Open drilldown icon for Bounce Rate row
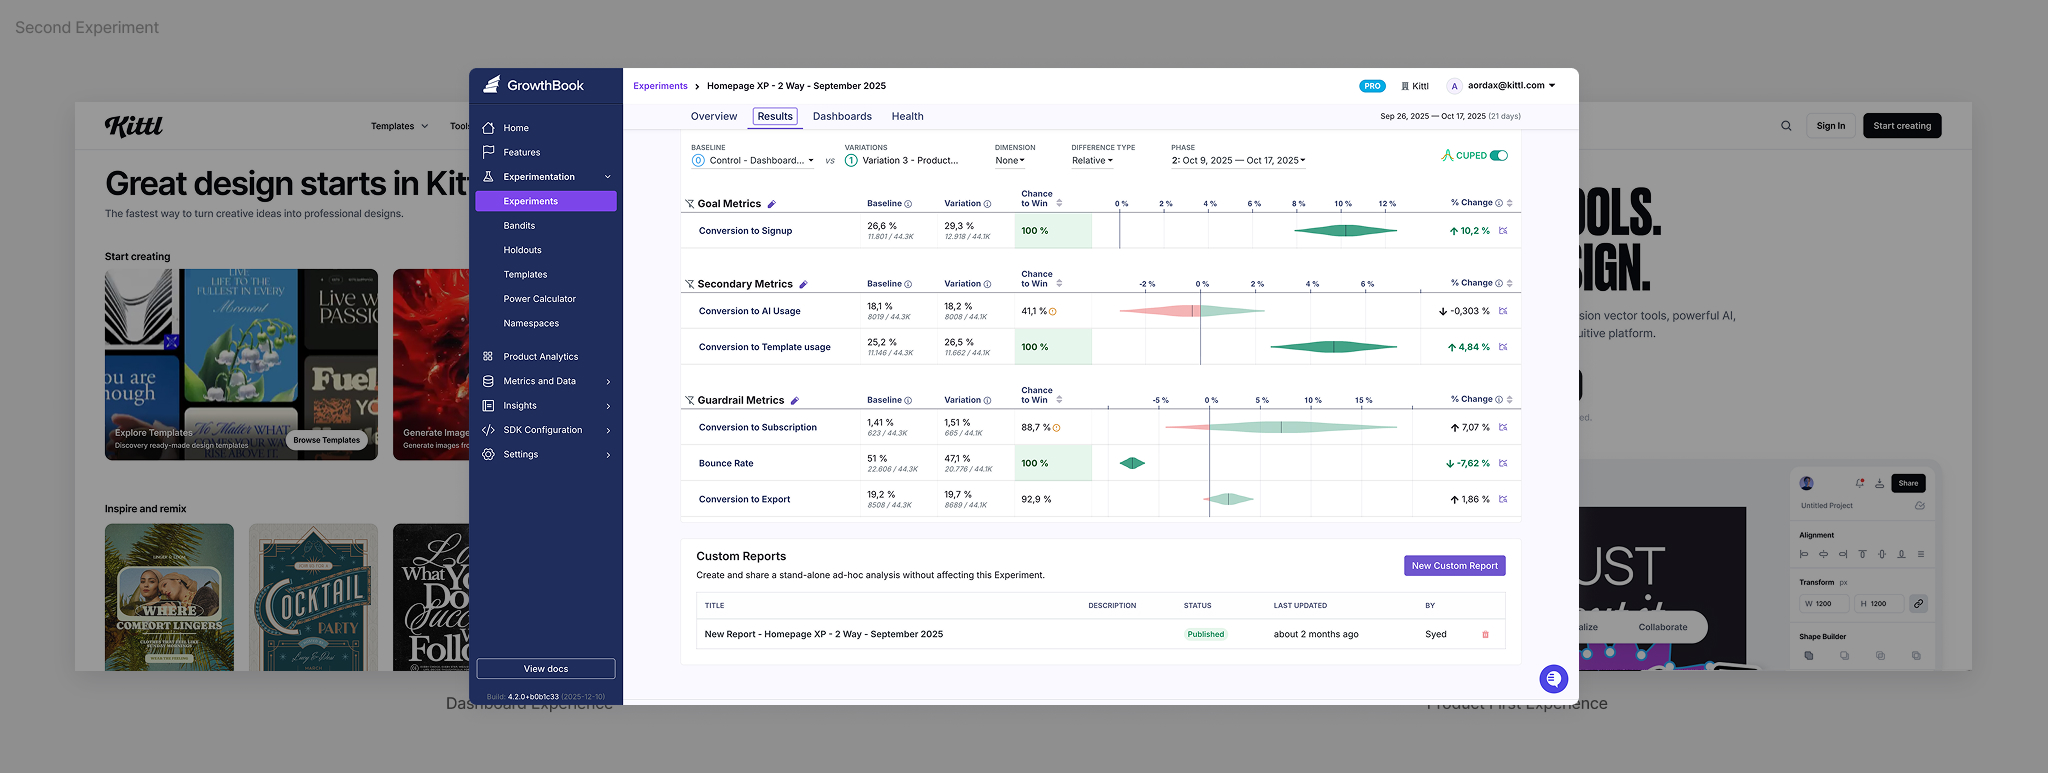The image size is (2048, 773). [x=1503, y=463]
